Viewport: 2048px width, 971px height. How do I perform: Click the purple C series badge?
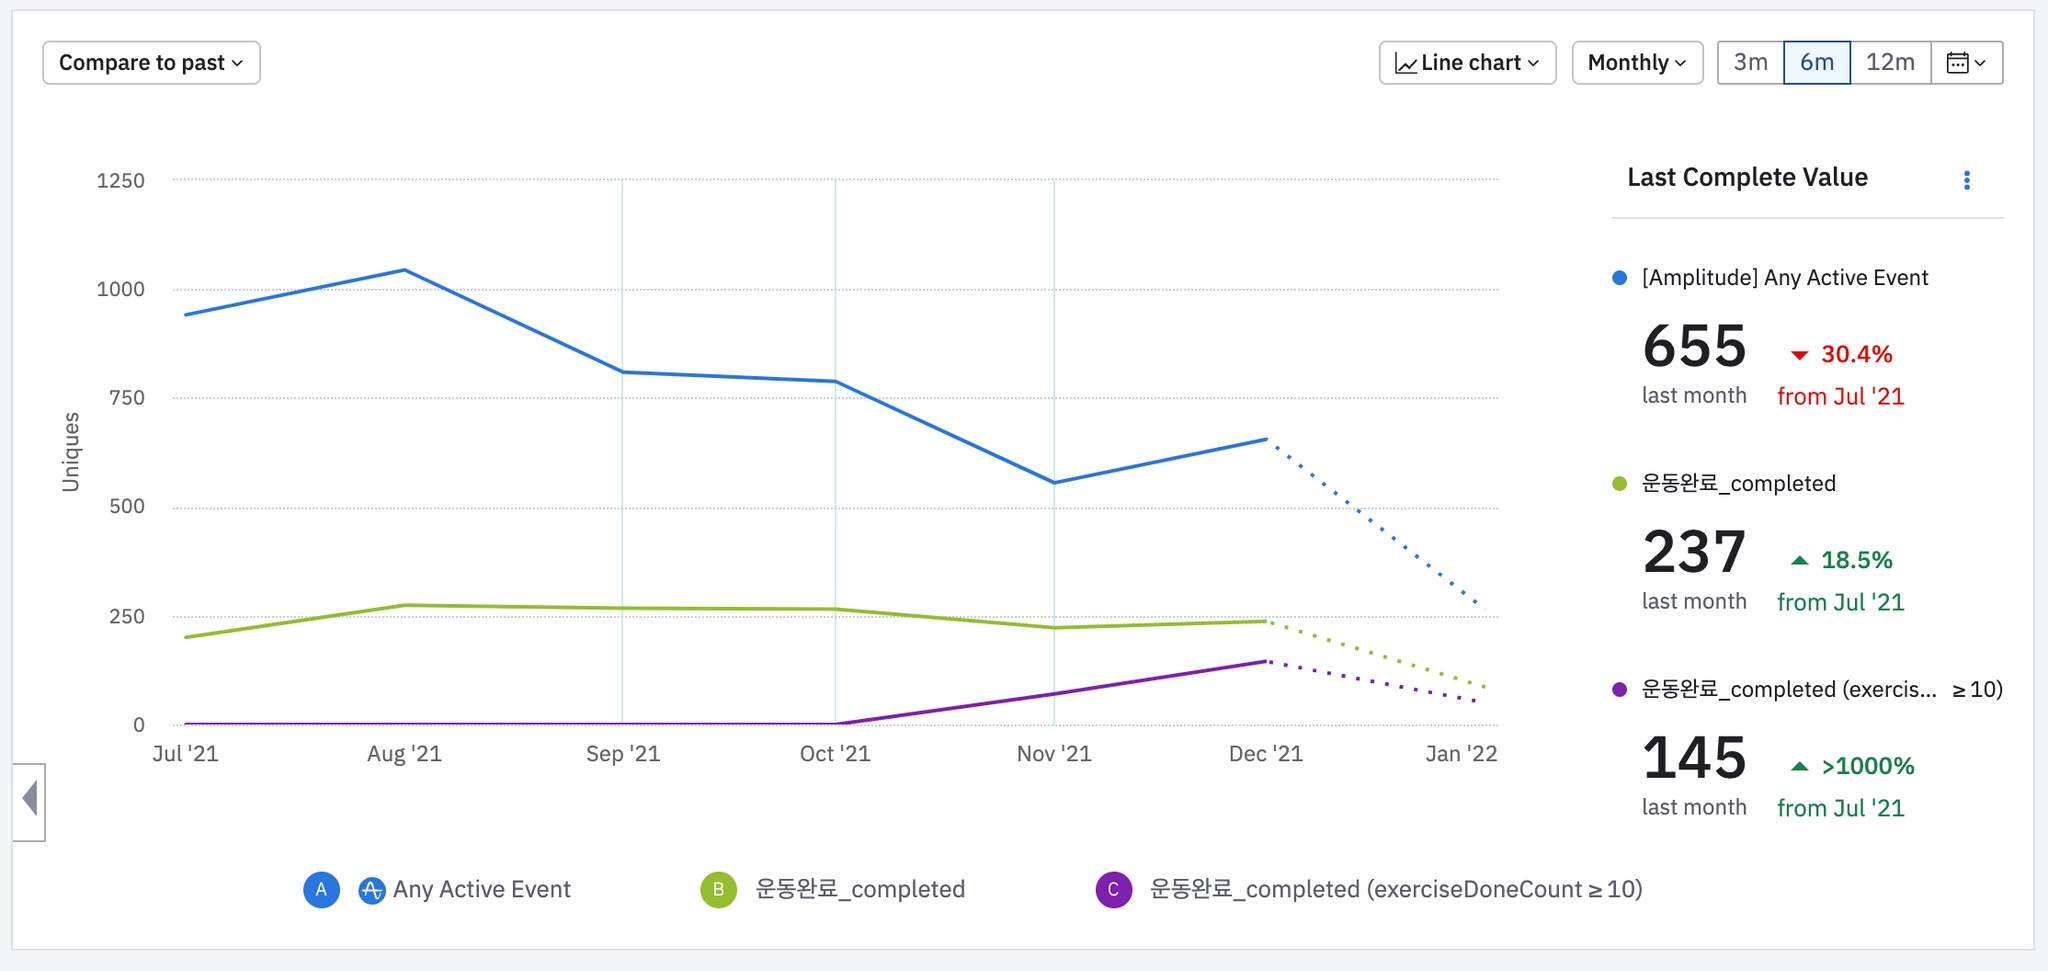tap(1113, 889)
